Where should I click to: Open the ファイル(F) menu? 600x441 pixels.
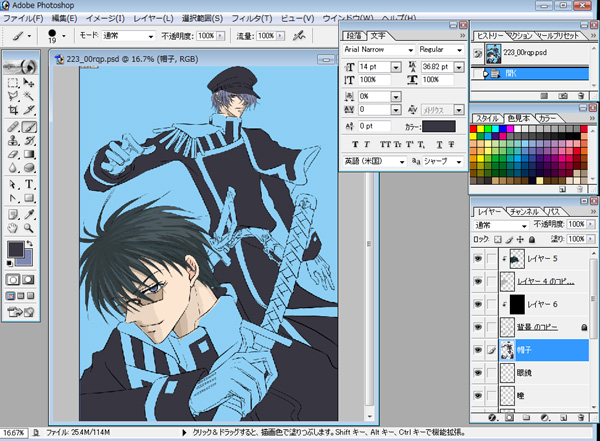(x=23, y=18)
